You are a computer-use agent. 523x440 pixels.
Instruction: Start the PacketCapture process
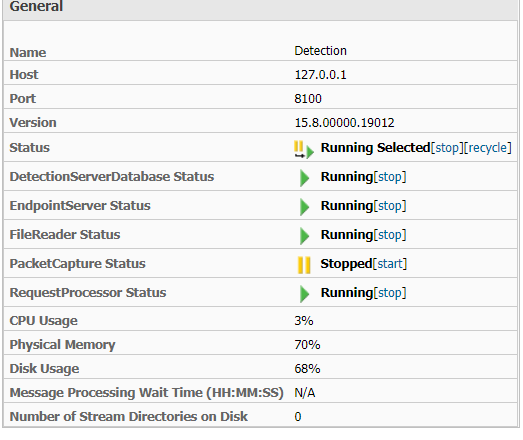coord(390,264)
